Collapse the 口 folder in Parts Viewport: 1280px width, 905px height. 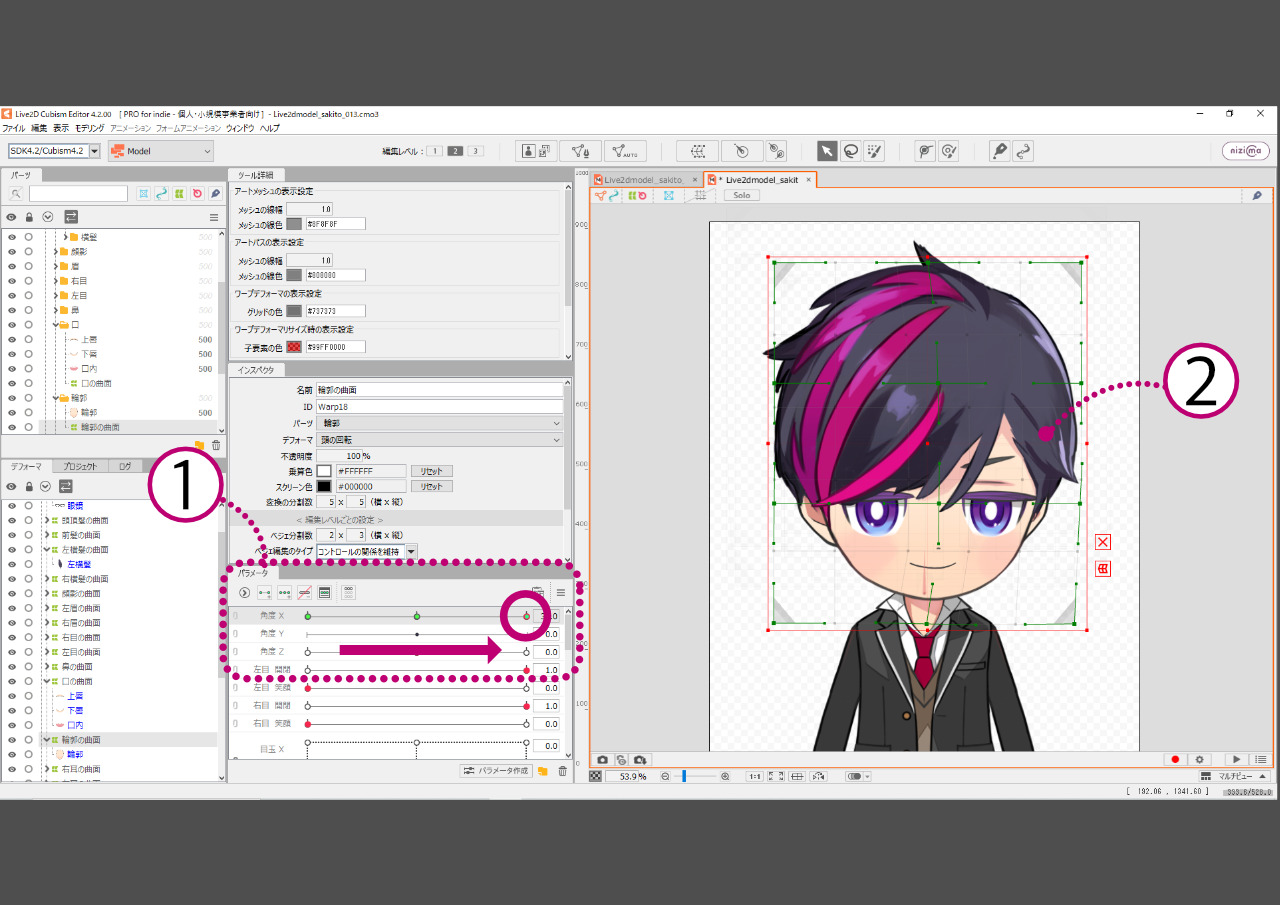(56, 325)
